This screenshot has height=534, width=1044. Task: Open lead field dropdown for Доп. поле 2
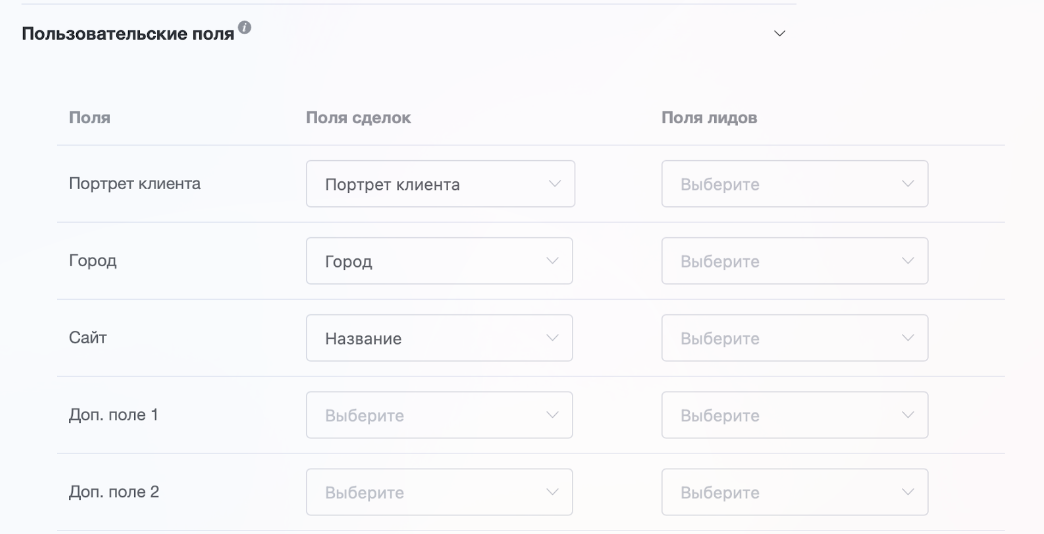795,492
